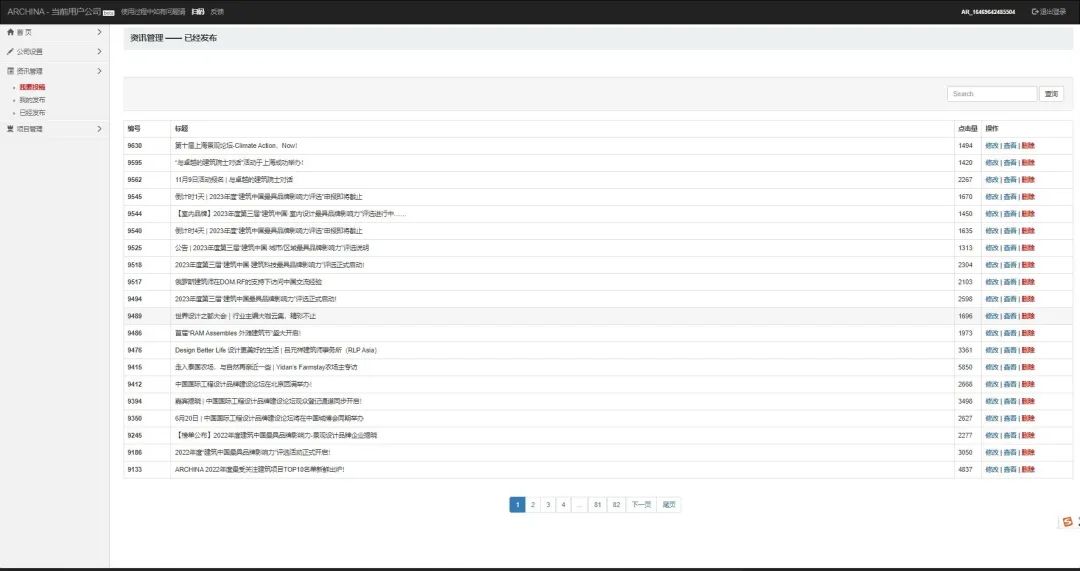The image size is (1080, 571).
Task: Go to pagination page 1
Action: [x=517, y=505]
